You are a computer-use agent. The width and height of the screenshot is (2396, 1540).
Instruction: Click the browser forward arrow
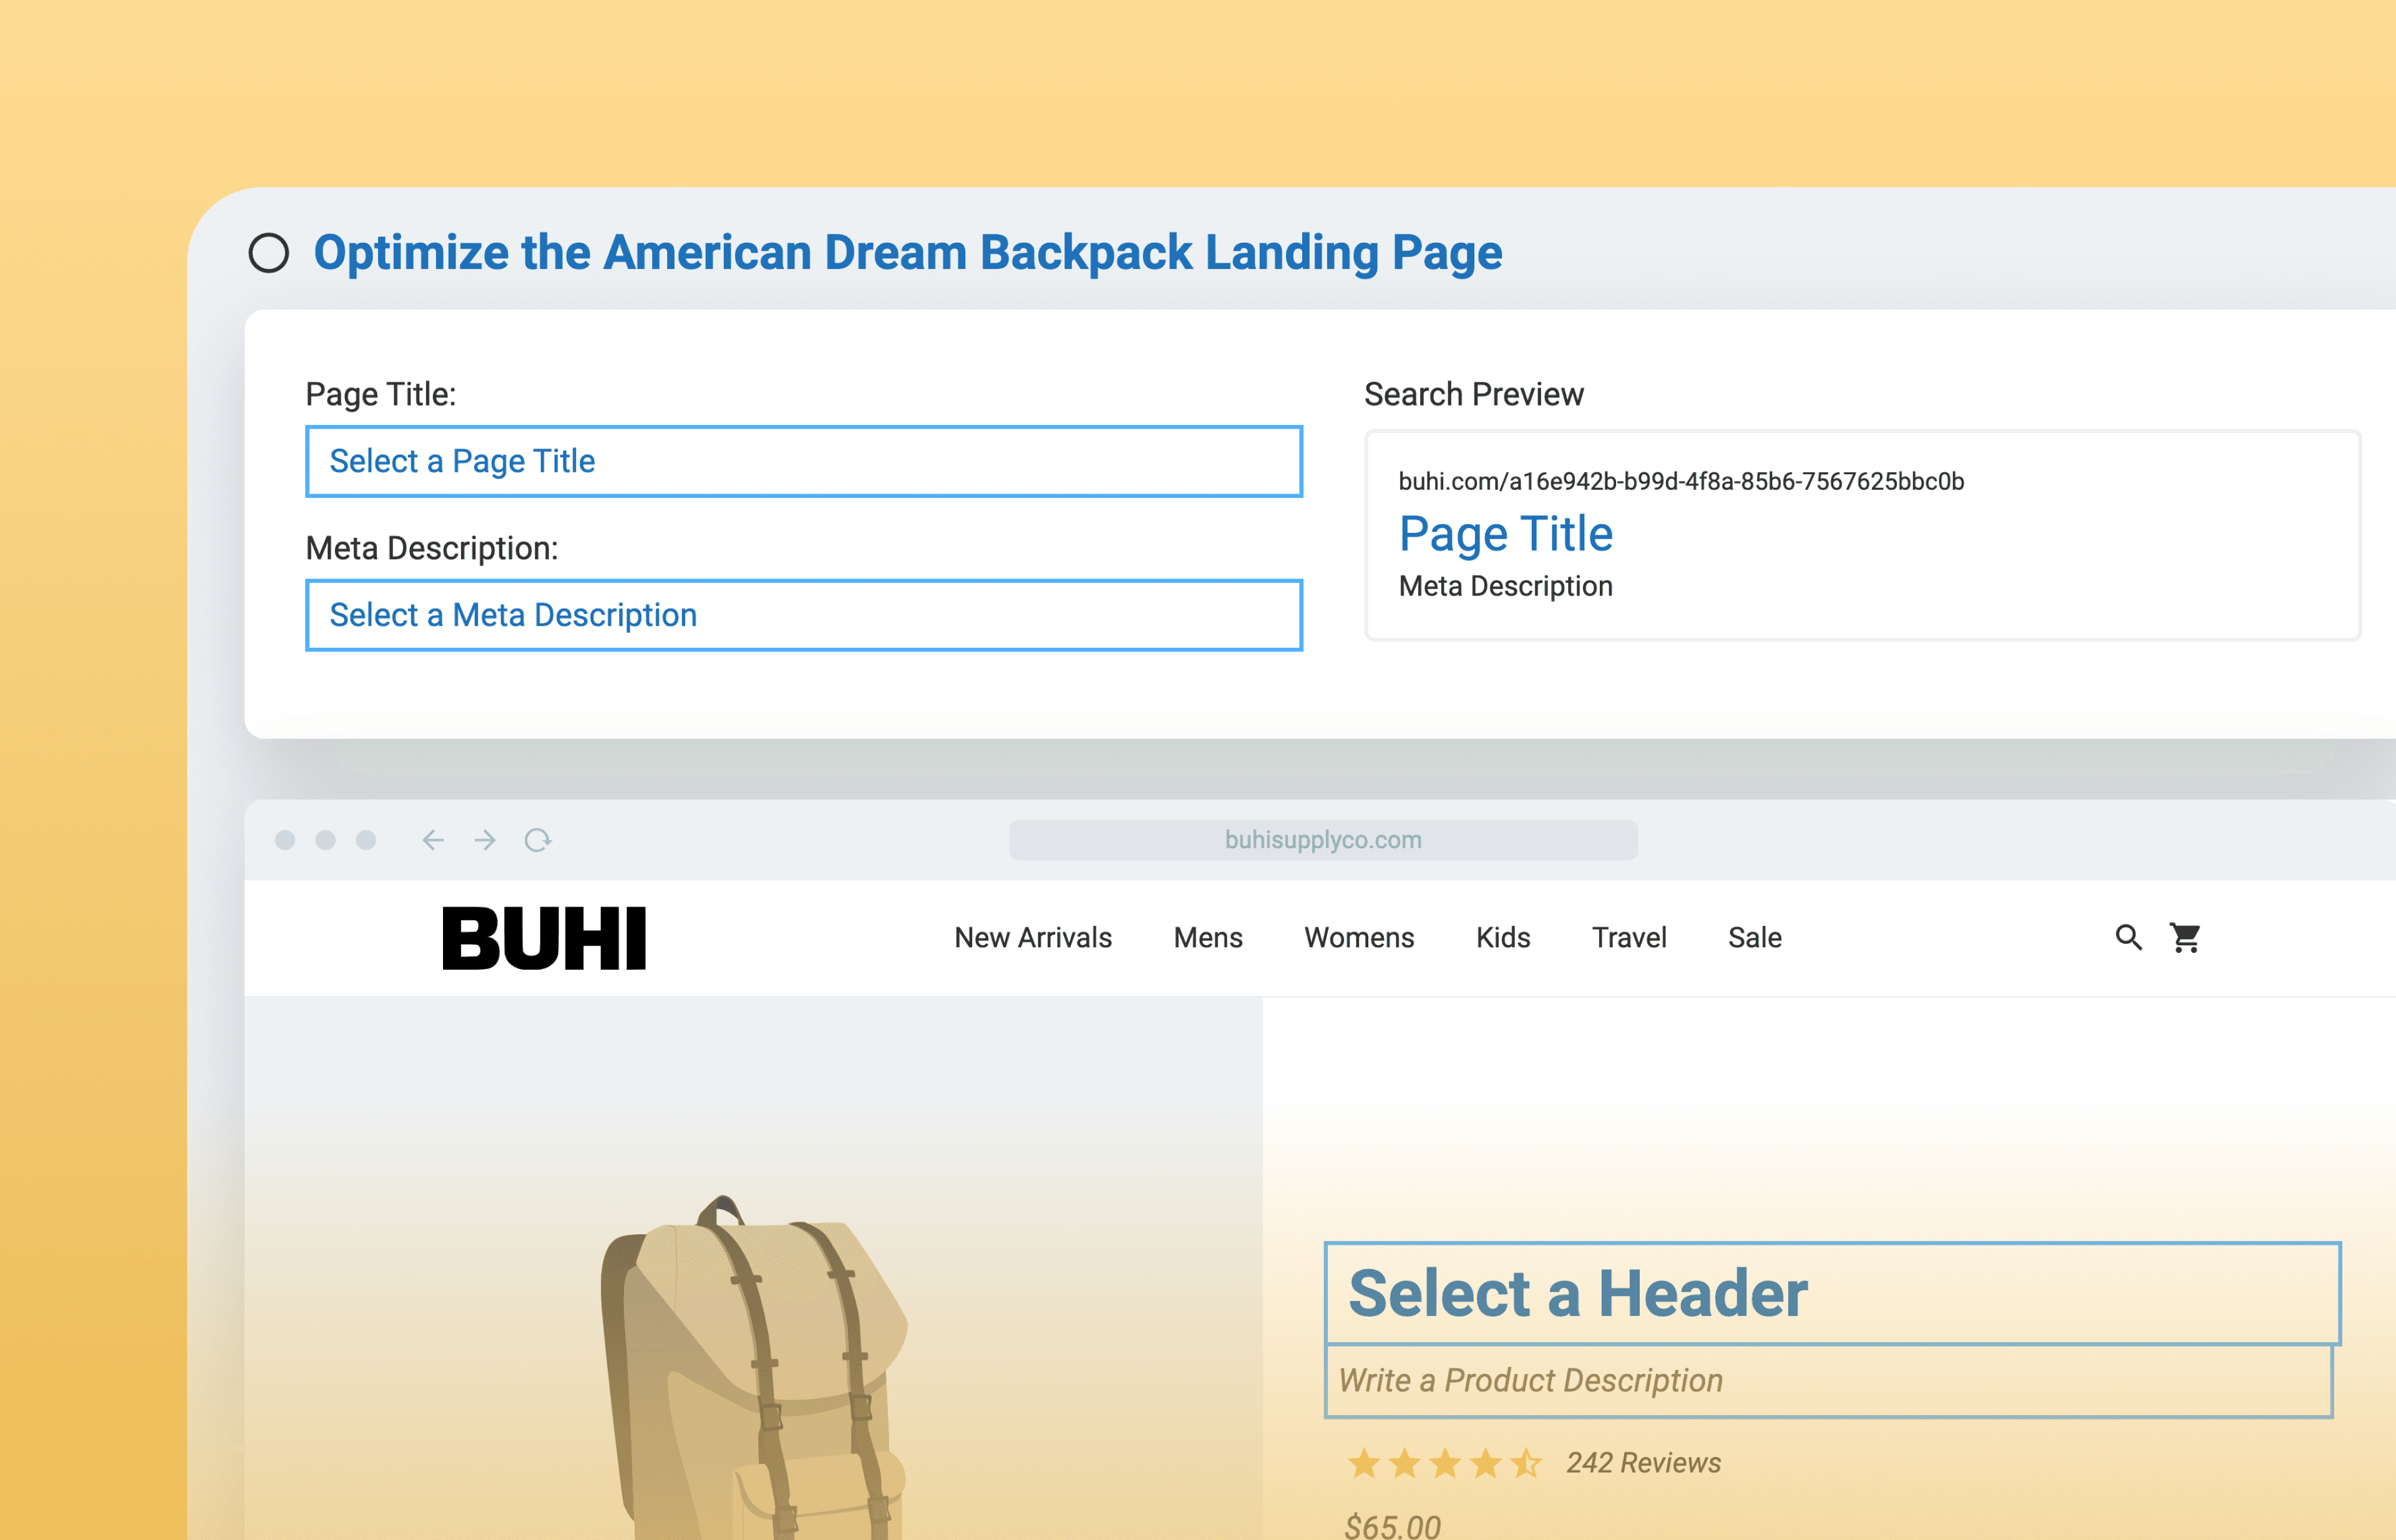pos(485,840)
